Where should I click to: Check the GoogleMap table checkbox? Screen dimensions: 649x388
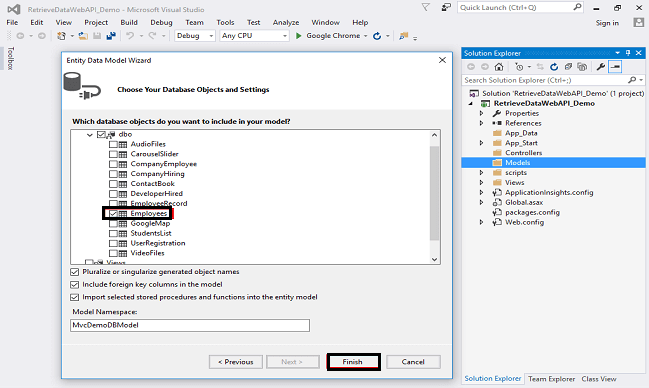113,224
